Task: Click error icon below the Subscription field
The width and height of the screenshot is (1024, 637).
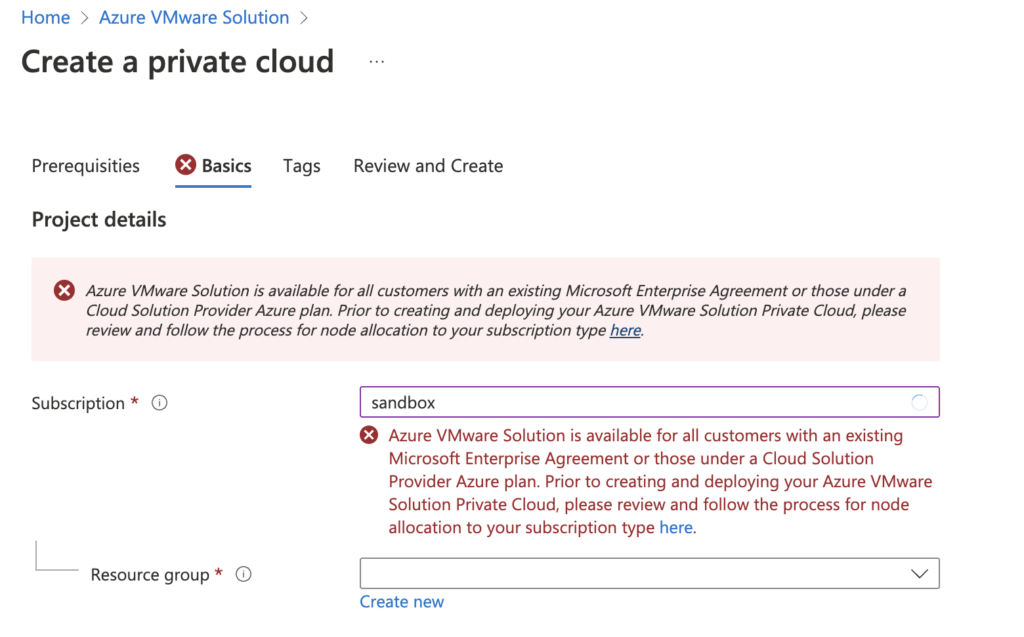Action: pyautogui.click(x=370, y=435)
